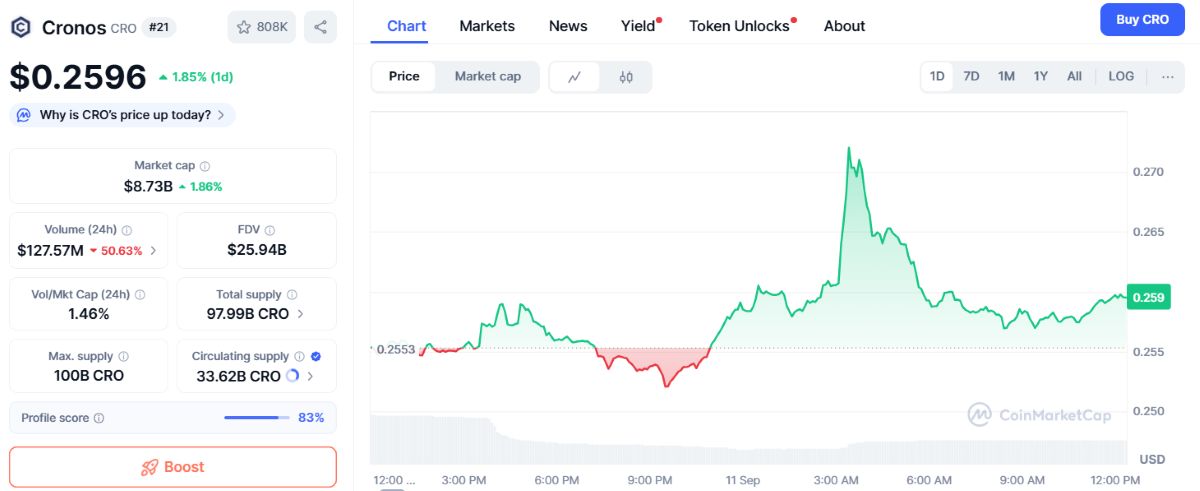Image resolution: width=1200 pixels, height=491 pixels.
Task: Open the Token Unlocks tab
Action: [x=740, y=26]
